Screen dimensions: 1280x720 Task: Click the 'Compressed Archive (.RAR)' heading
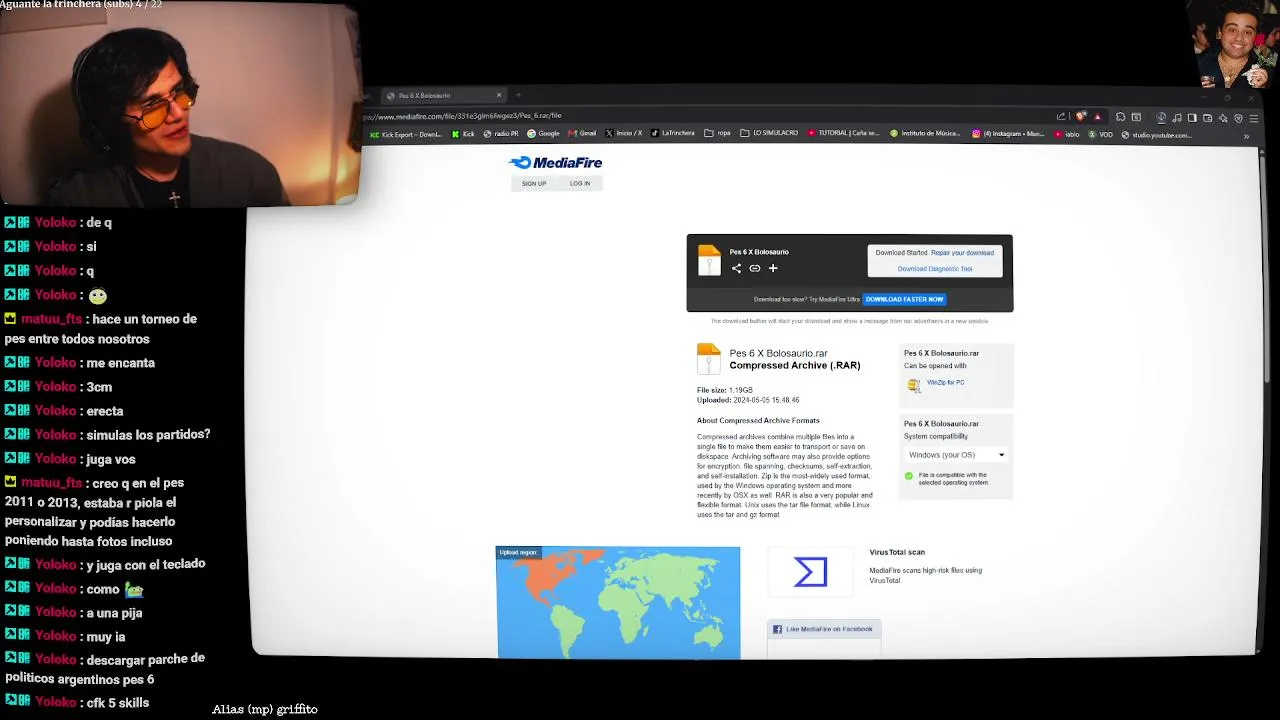(x=794, y=366)
